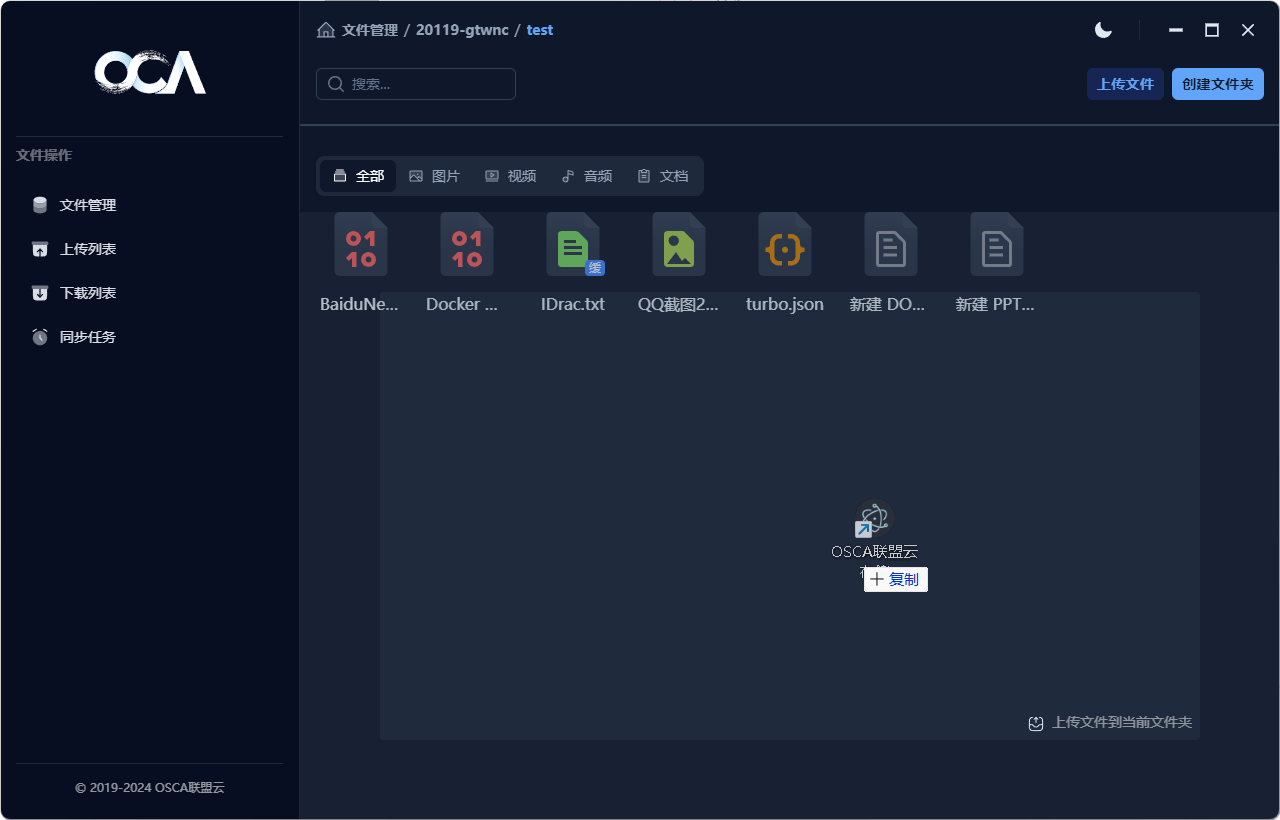
Task: Select the 新建 PPT... file icon
Action: [996, 245]
